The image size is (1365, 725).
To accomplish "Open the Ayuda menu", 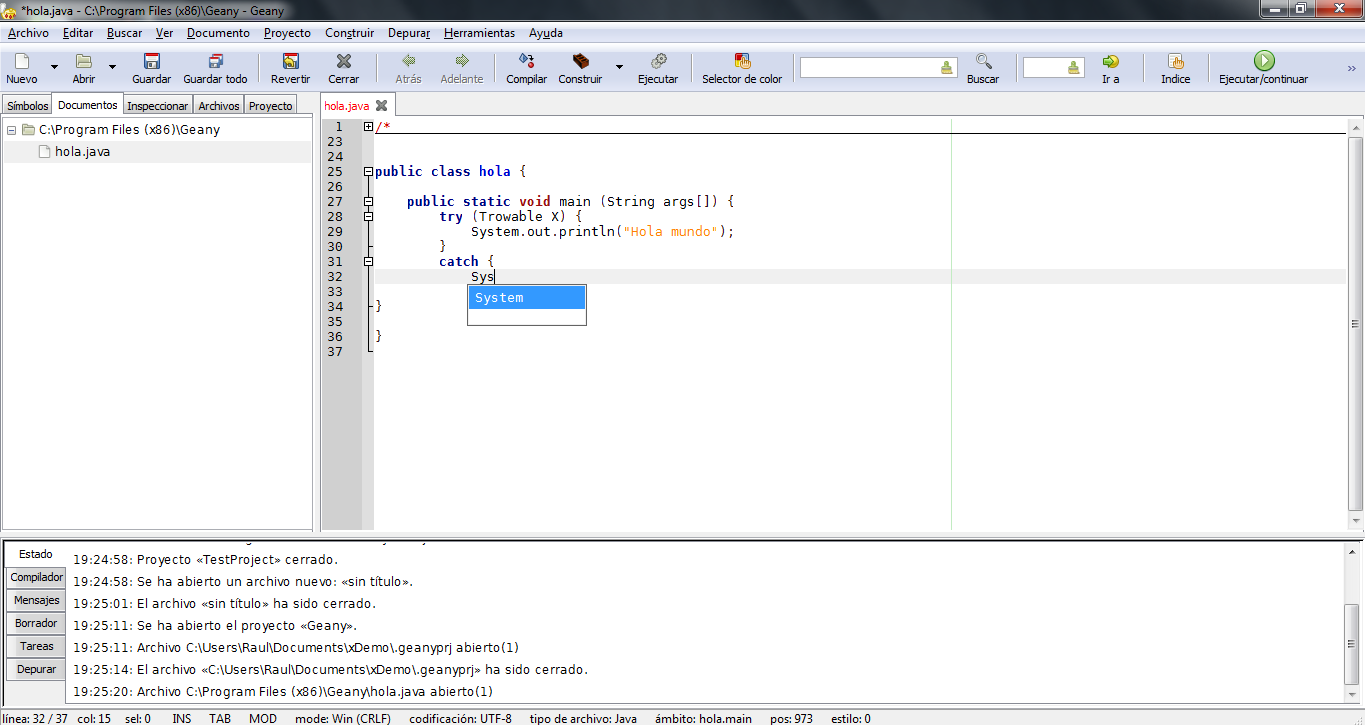I will (x=546, y=33).
